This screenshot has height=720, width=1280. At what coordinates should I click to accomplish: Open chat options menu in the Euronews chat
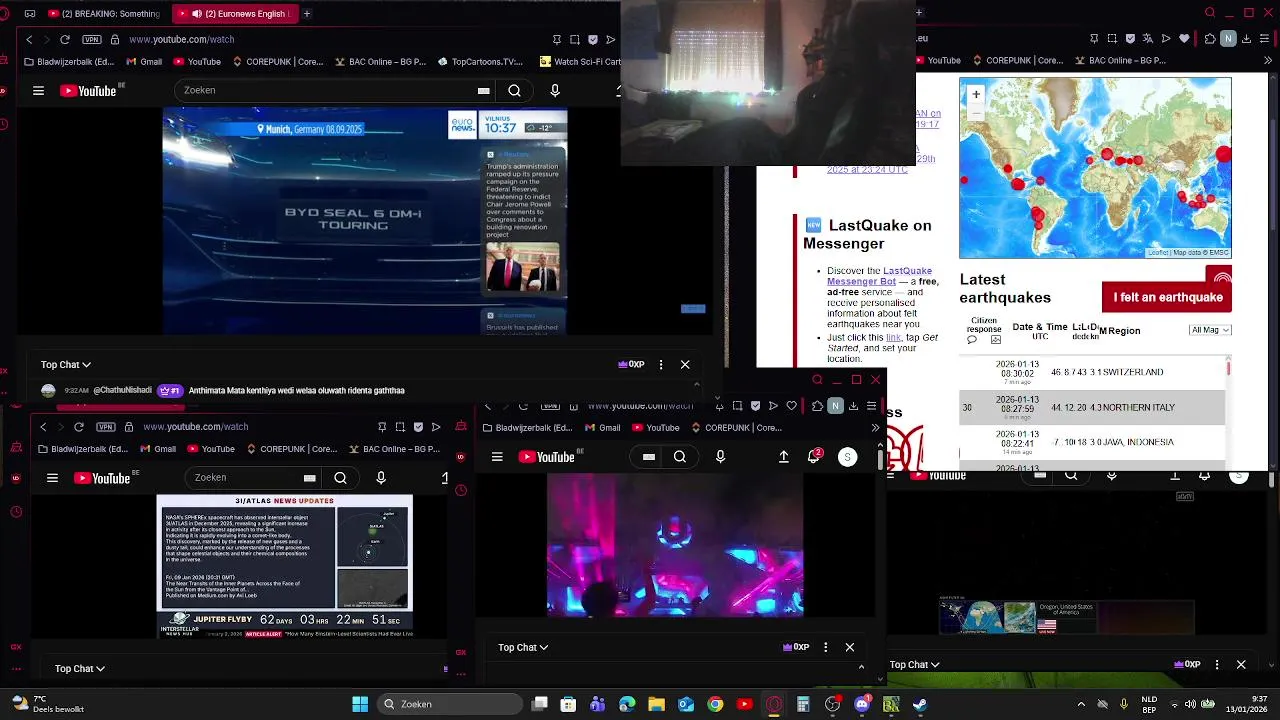(x=661, y=365)
